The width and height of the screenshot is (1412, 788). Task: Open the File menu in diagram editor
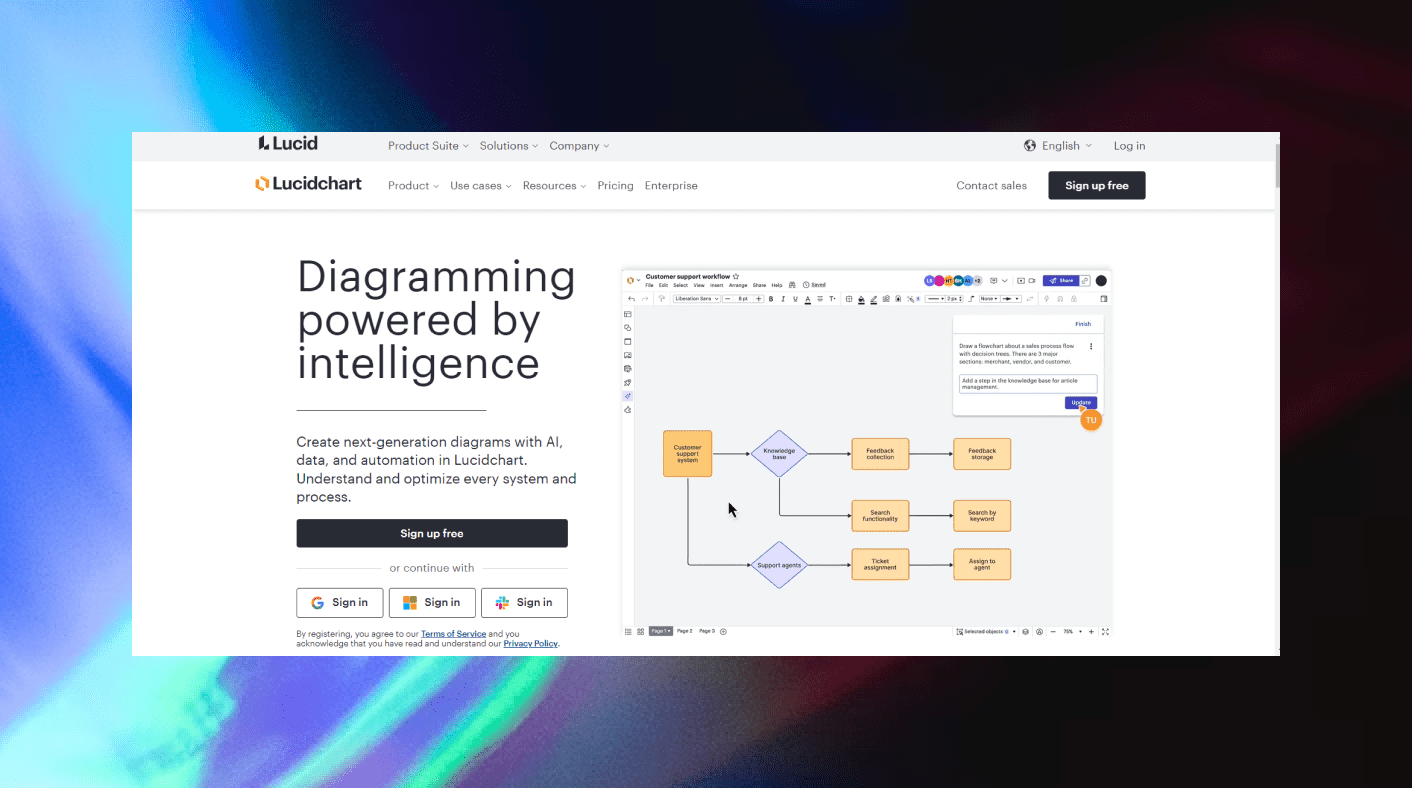[649, 285]
